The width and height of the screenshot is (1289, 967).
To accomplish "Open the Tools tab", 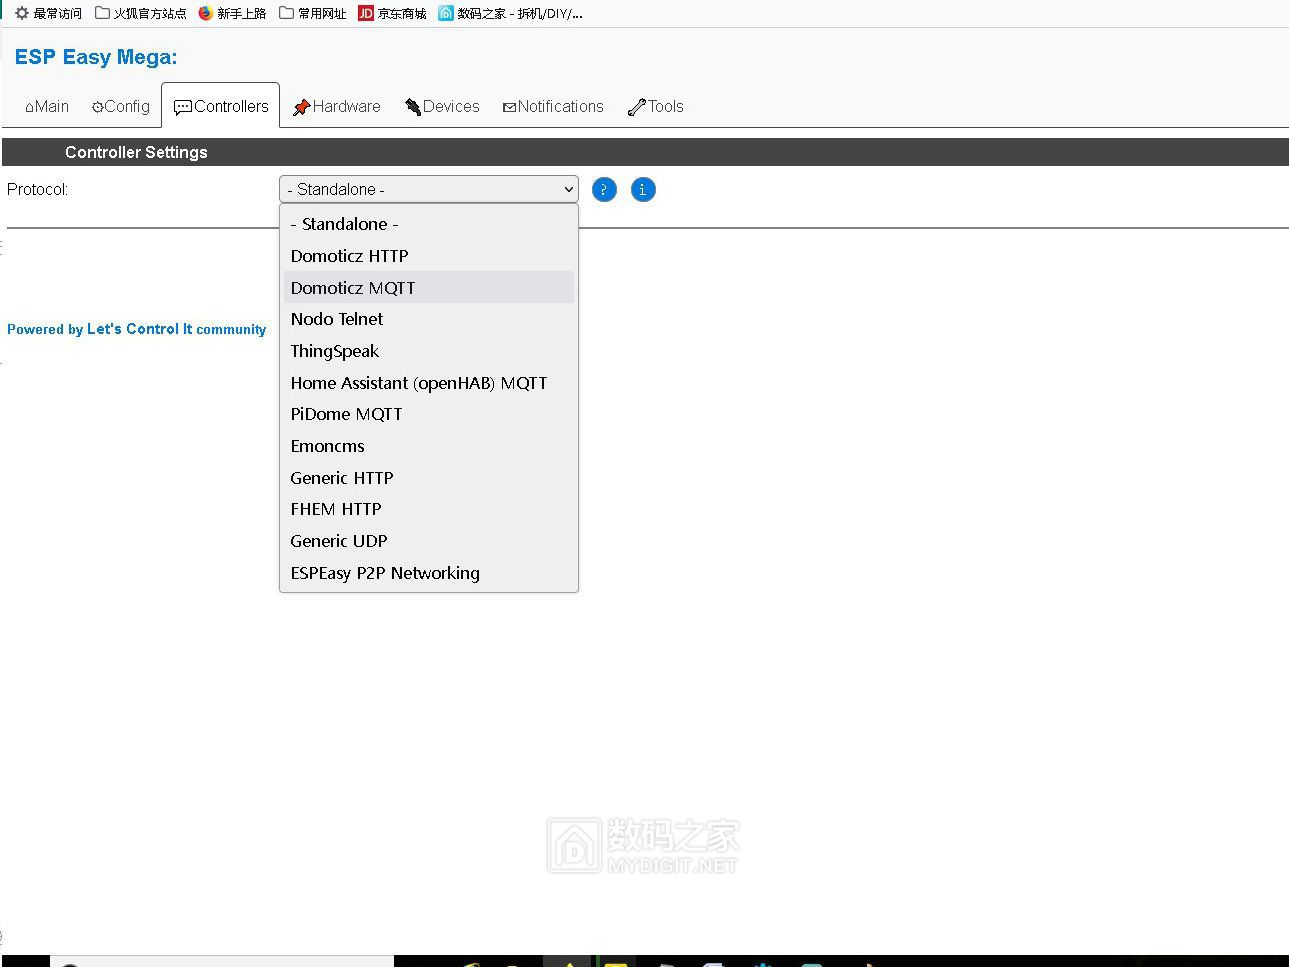I will pyautogui.click(x=656, y=107).
